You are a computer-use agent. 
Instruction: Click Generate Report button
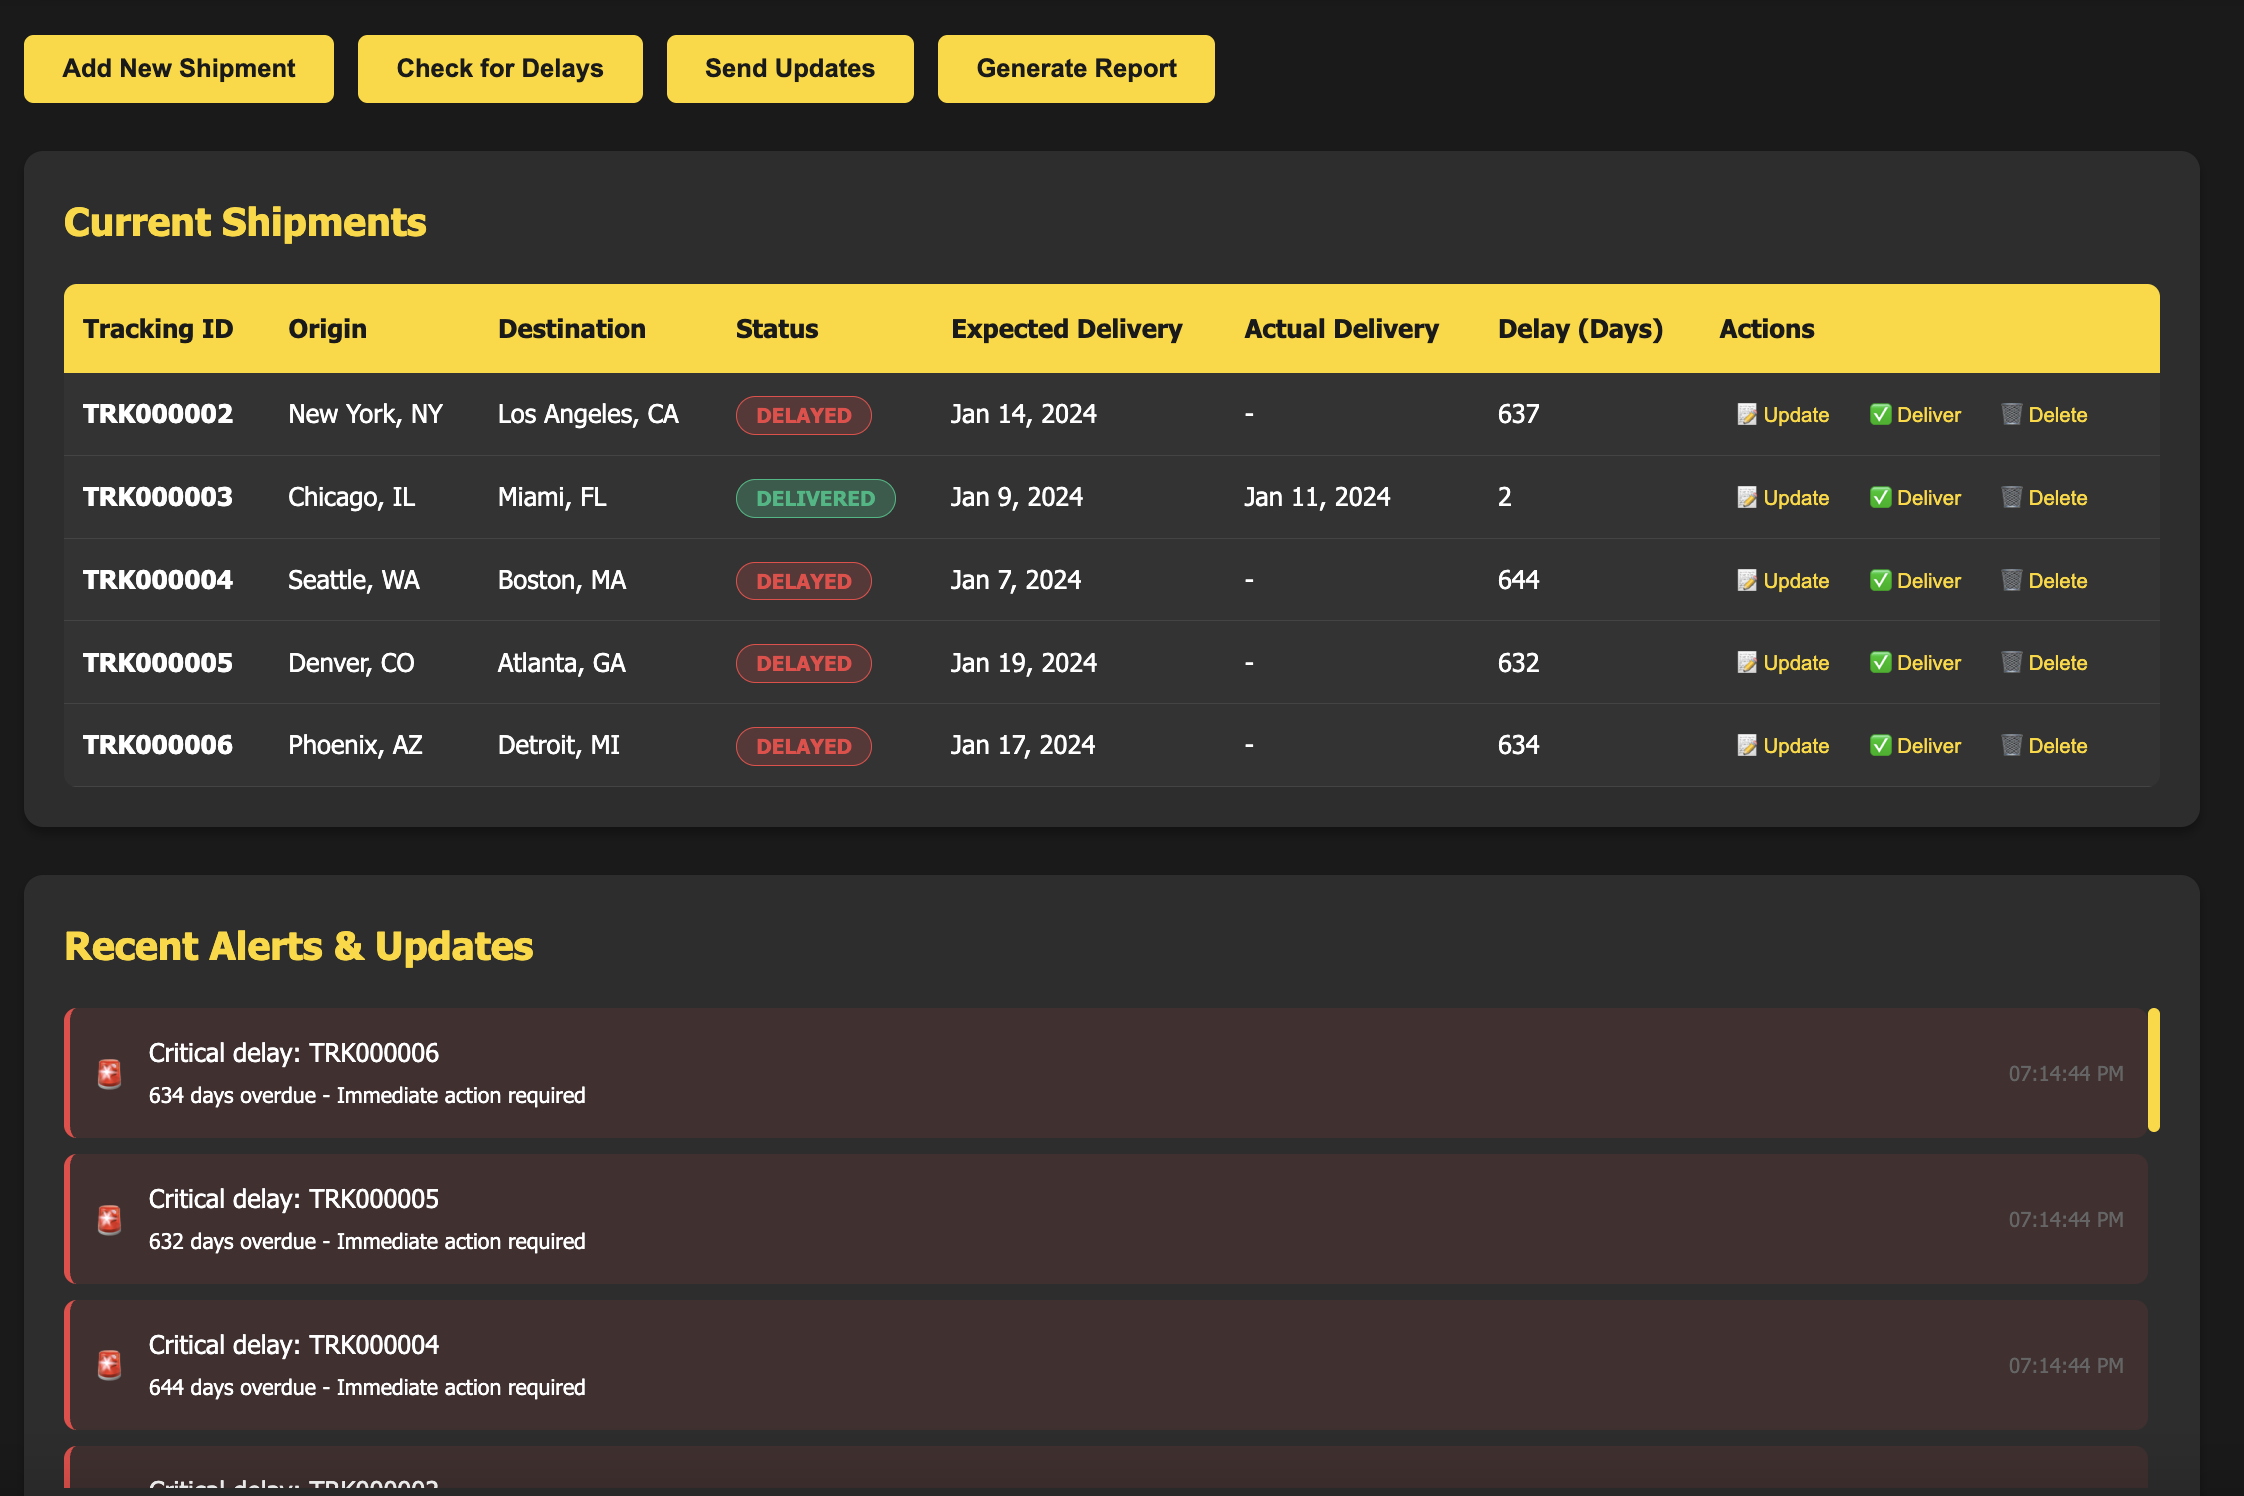[1076, 69]
